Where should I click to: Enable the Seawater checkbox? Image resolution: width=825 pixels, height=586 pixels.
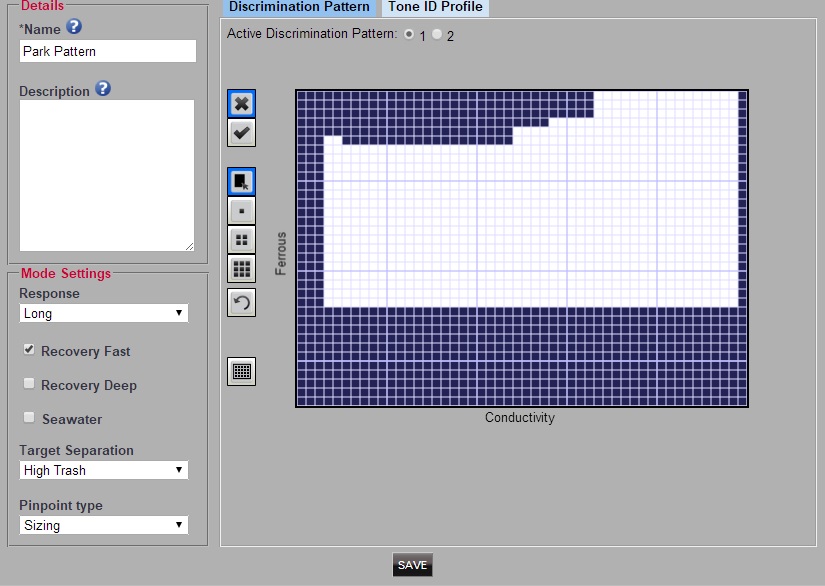(x=29, y=417)
